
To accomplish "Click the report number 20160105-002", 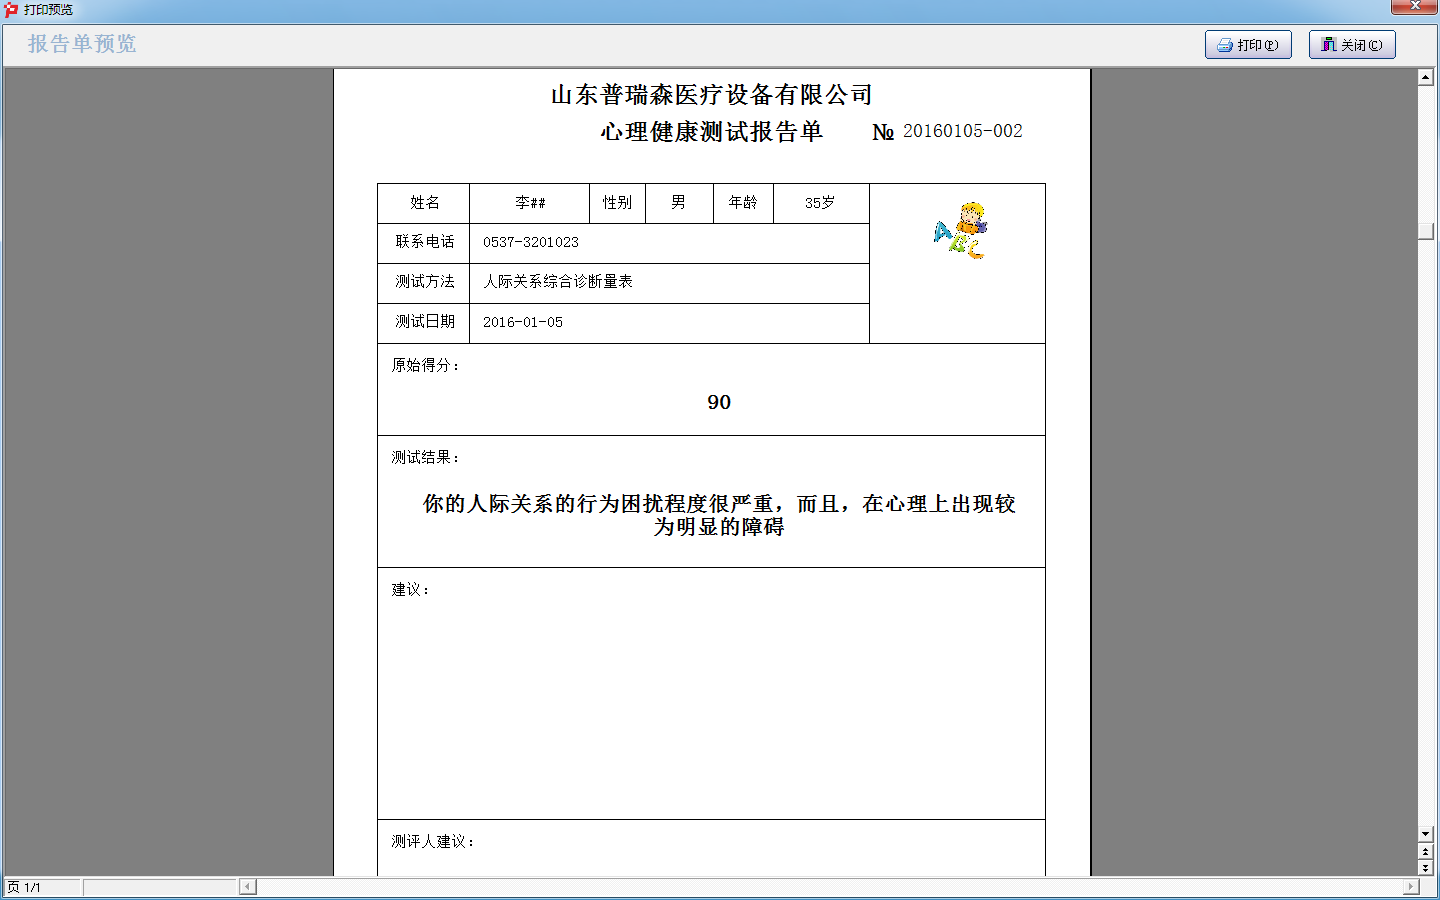I will 962,131.
